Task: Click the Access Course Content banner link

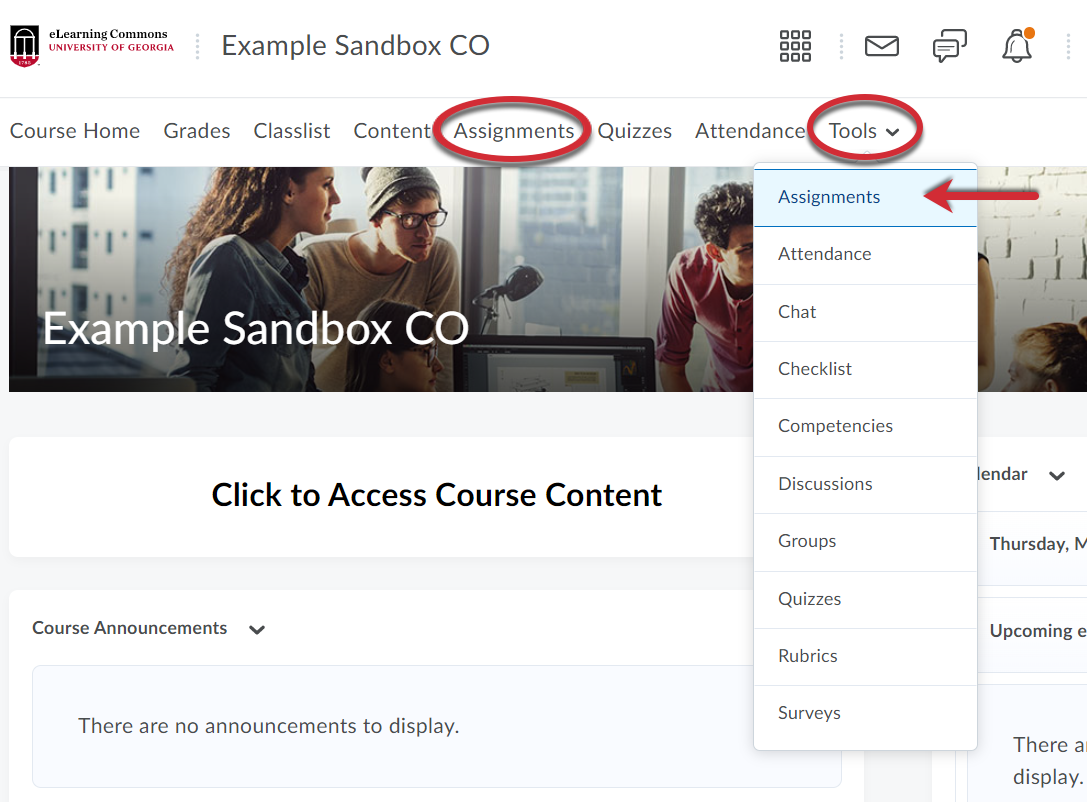Action: [436, 495]
